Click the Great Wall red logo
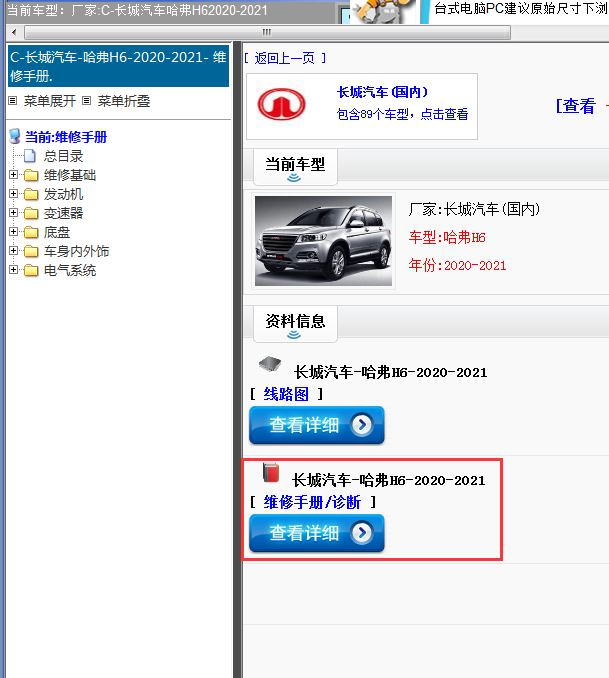Image resolution: width=609 pixels, height=678 pixels. [x=282, y=104]
